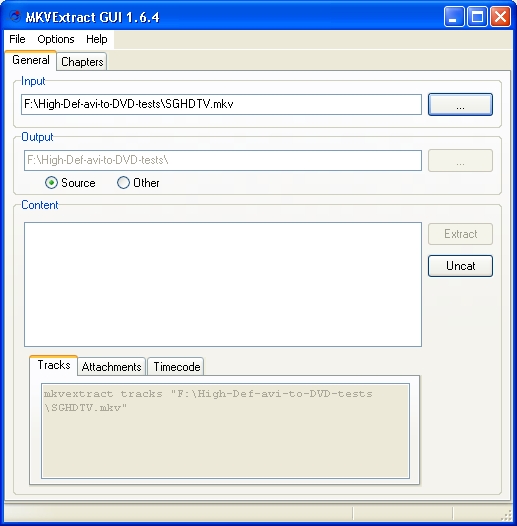Maximize the MKVExtract GUI window
This screenshot has width=517, height=526.
(477, 16)
